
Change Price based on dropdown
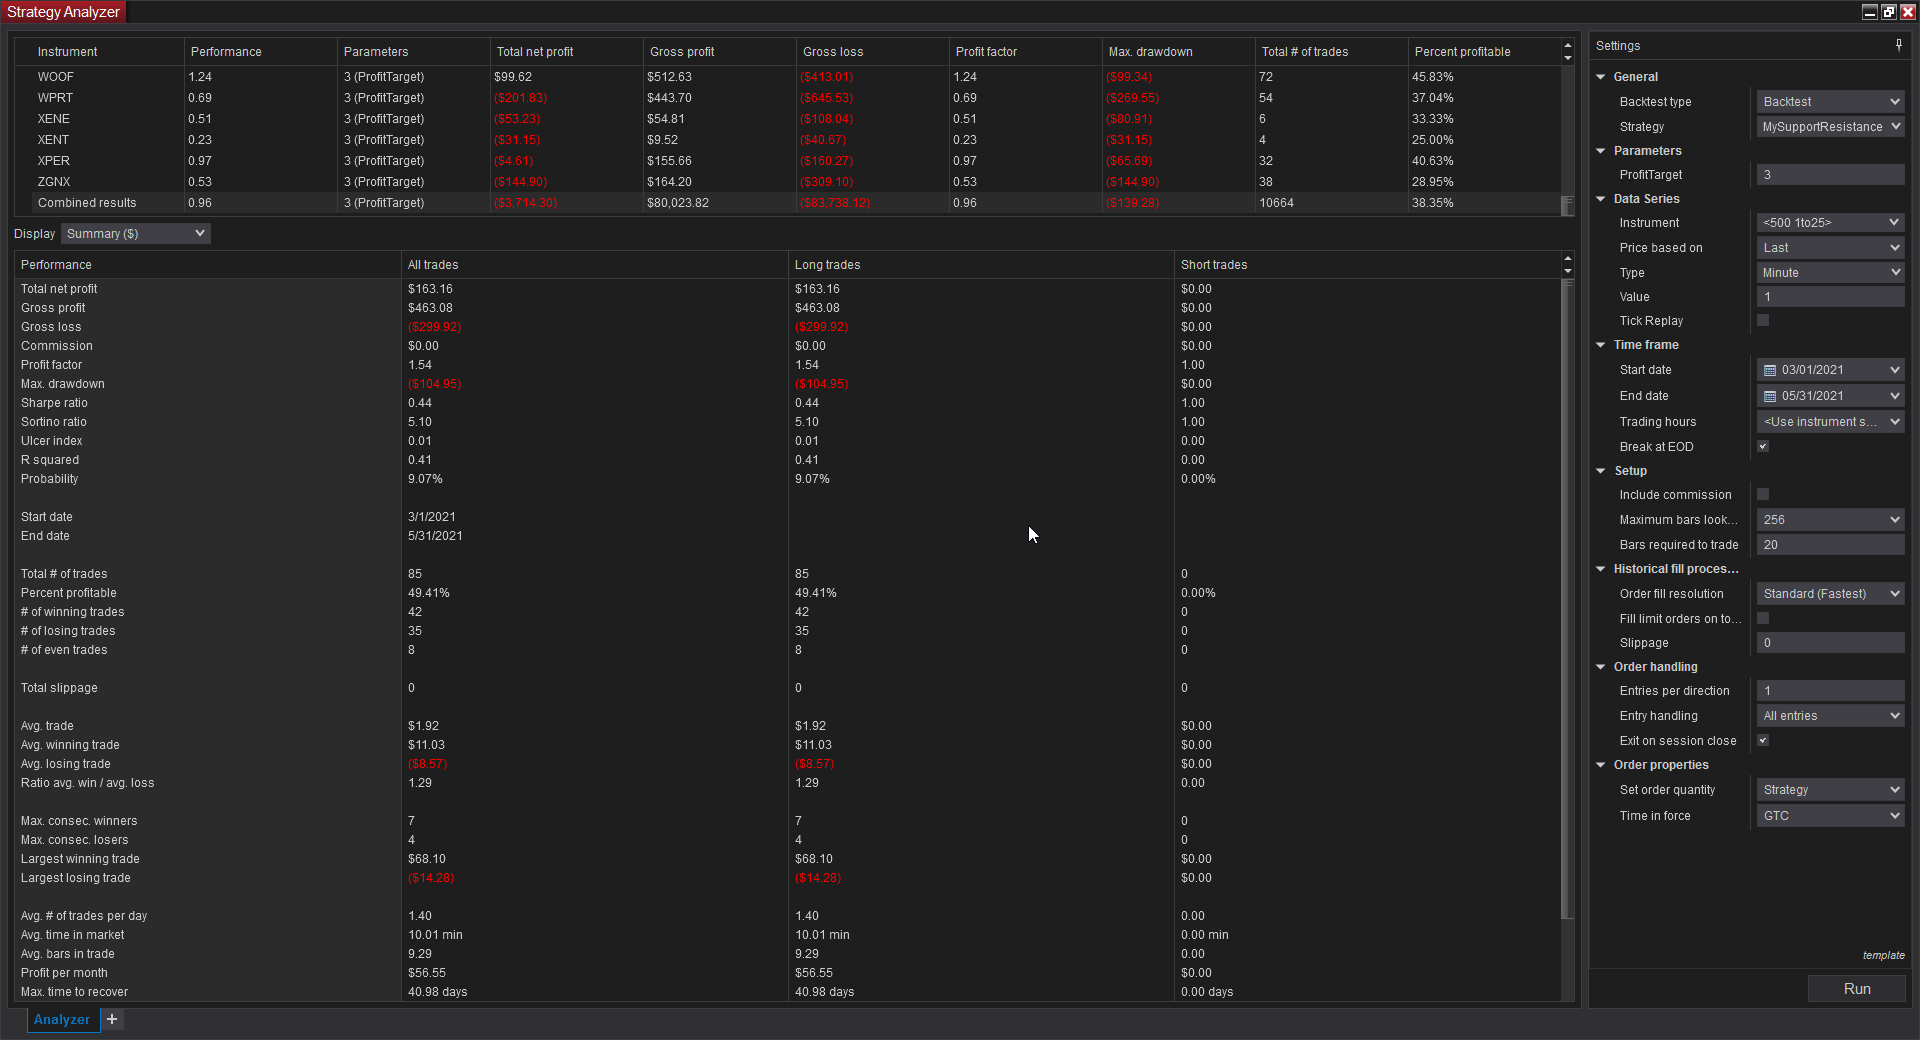pyautogui.click(x=1830, y=248)
